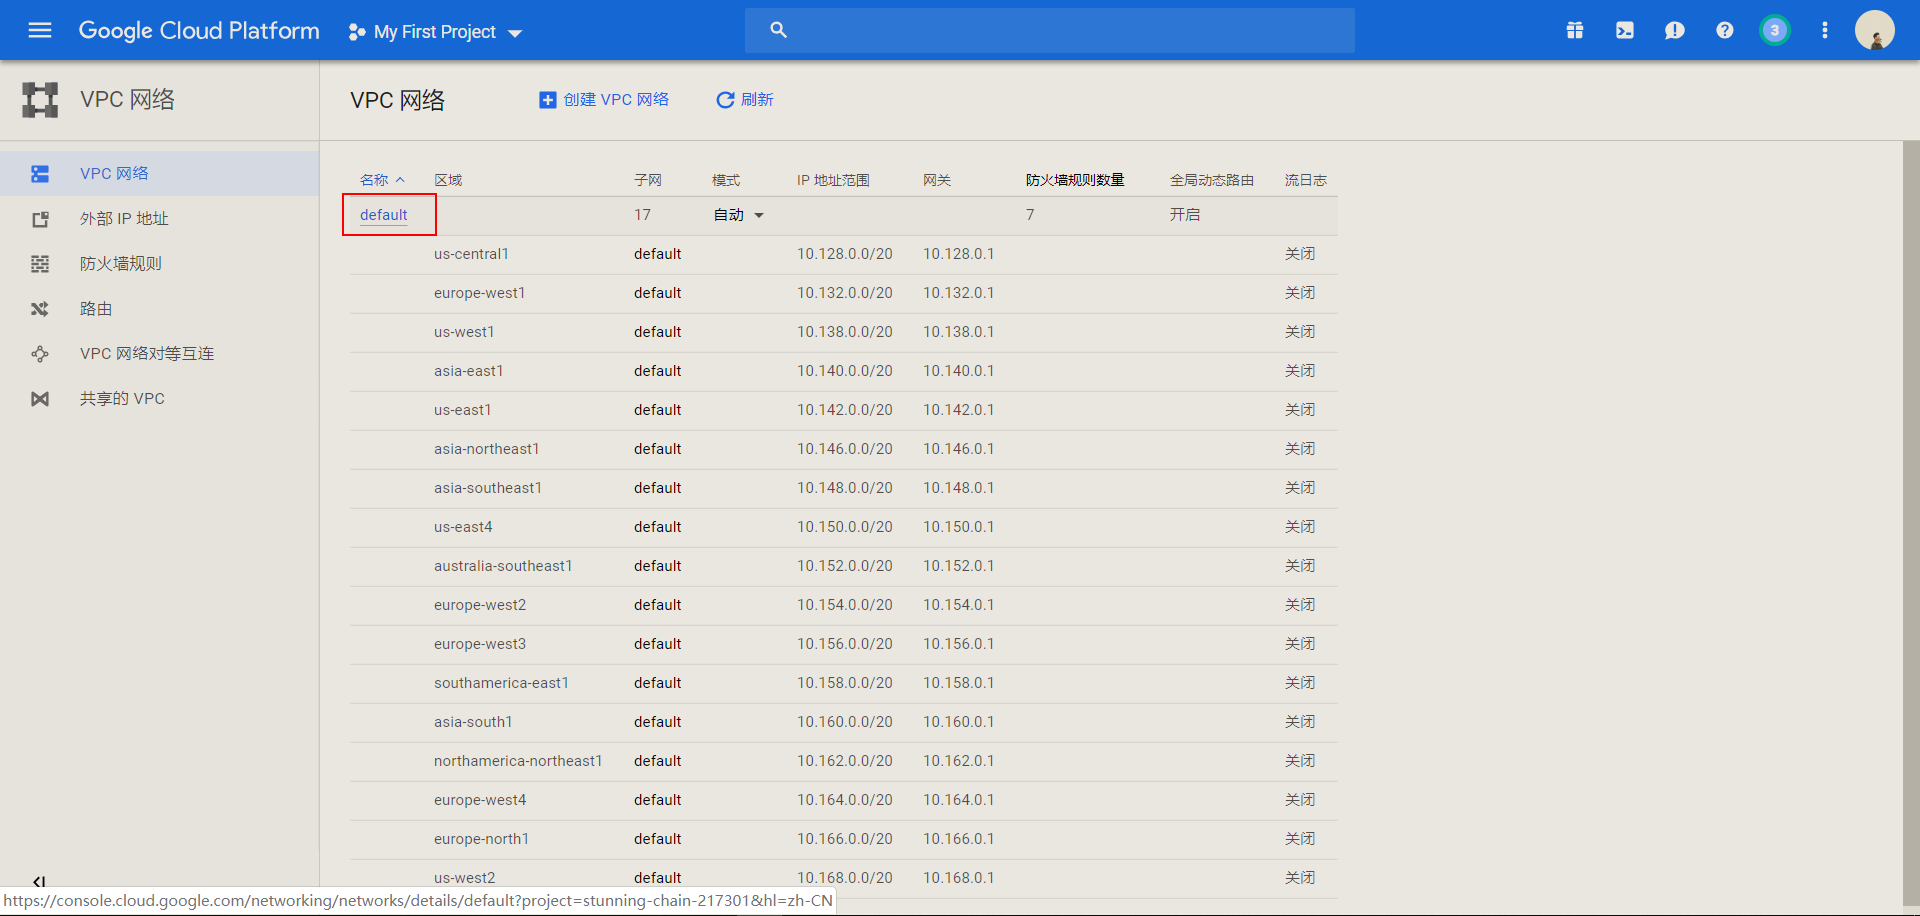Click the 路由 sidebar icon
The image size is (1920, 916).
click(40, 309)
